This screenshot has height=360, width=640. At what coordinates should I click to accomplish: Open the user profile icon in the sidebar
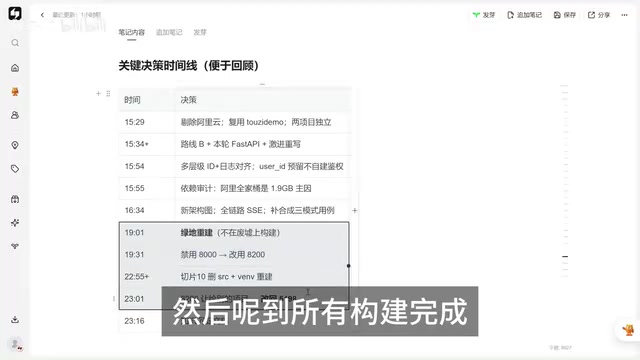click(15, 115)
